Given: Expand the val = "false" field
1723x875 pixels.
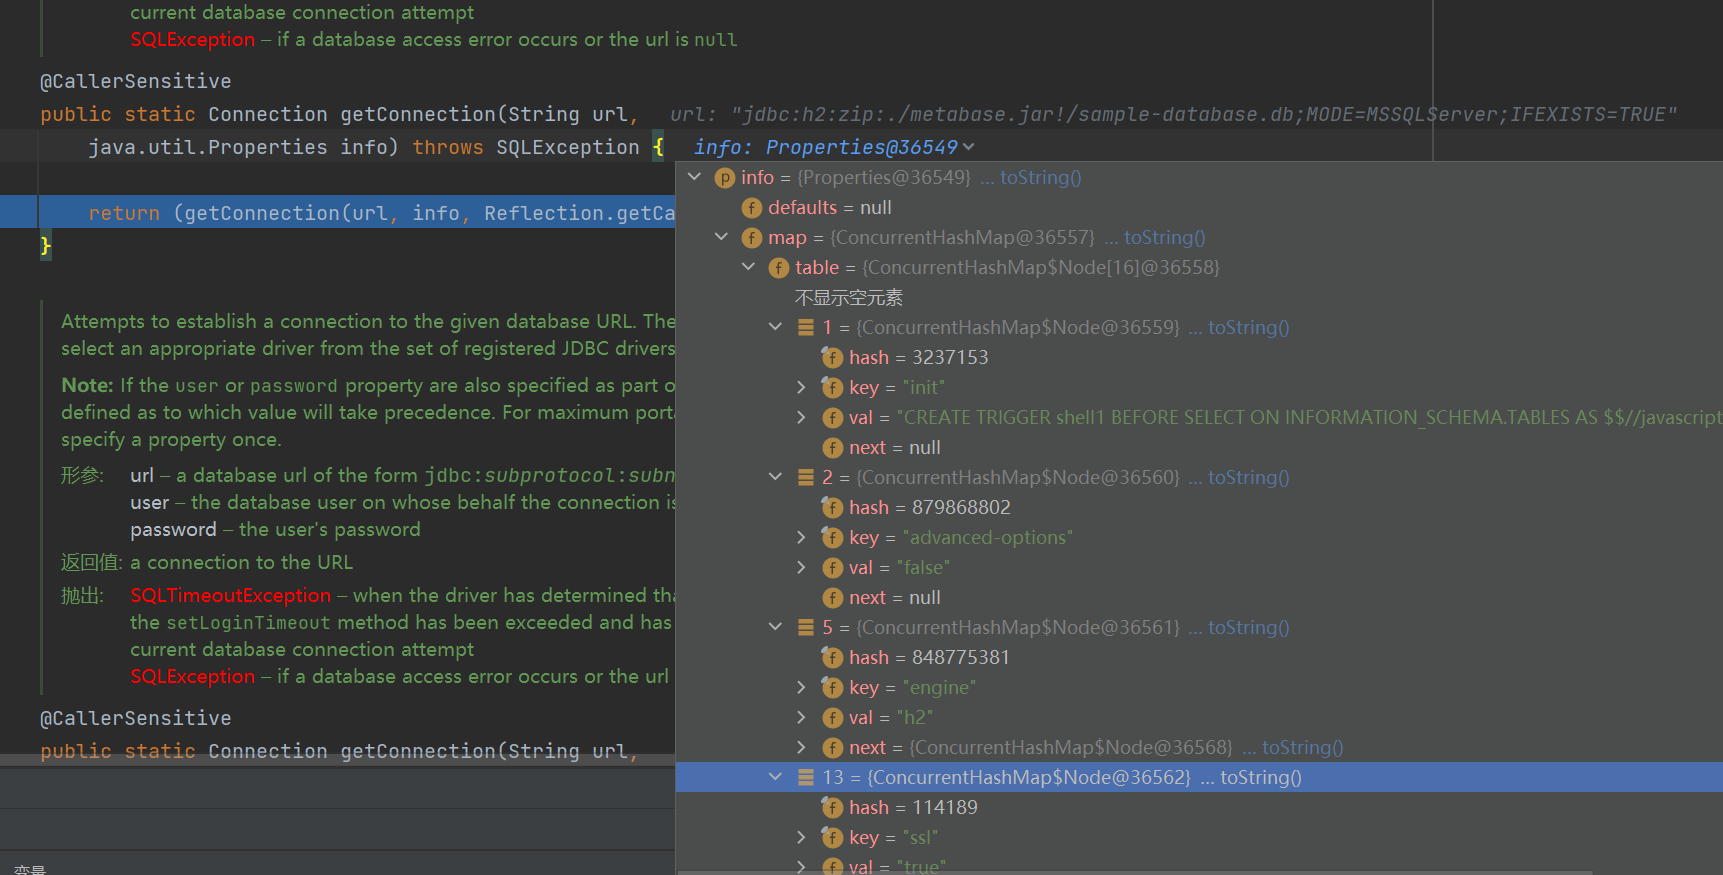Looking at the screenshot, I should click(801, 567).
